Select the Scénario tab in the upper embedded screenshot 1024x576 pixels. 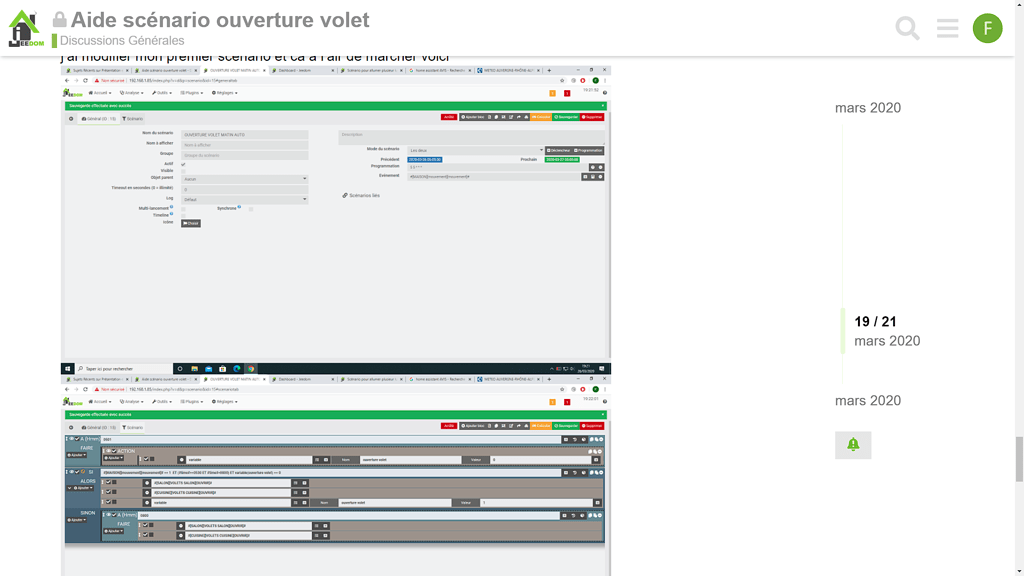[132, 118]
